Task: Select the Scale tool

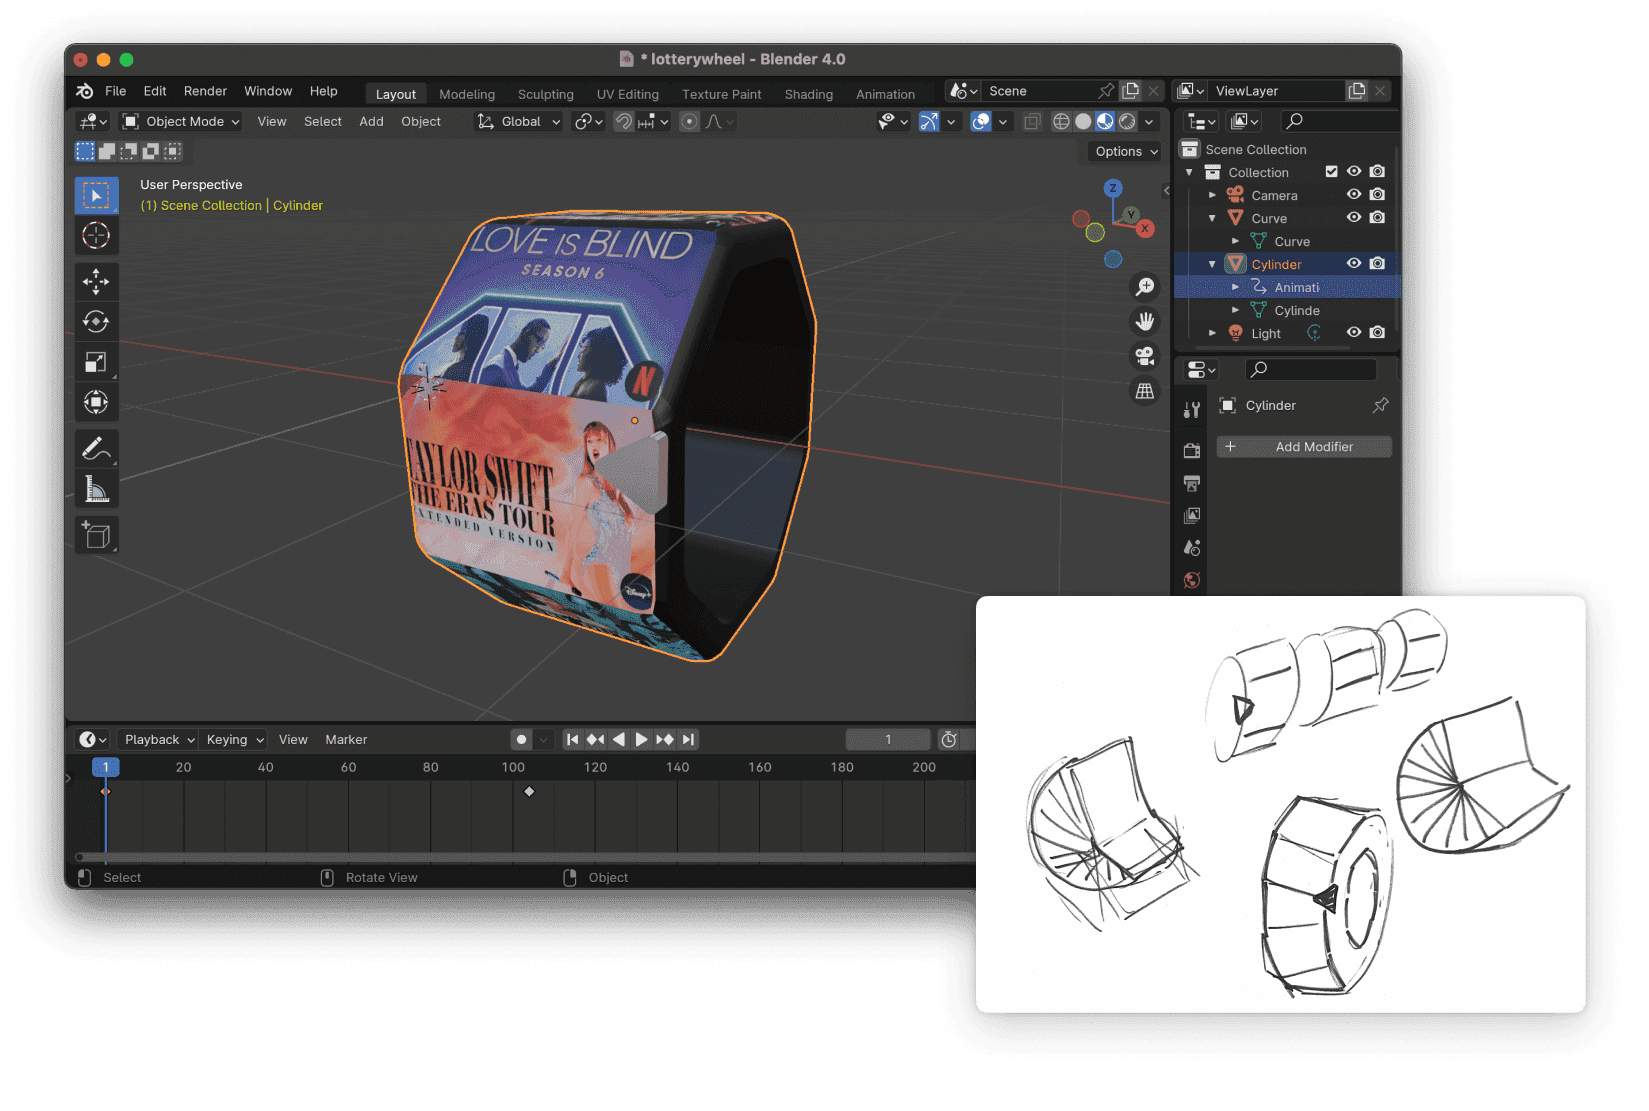Action: [x=96, y=362]
